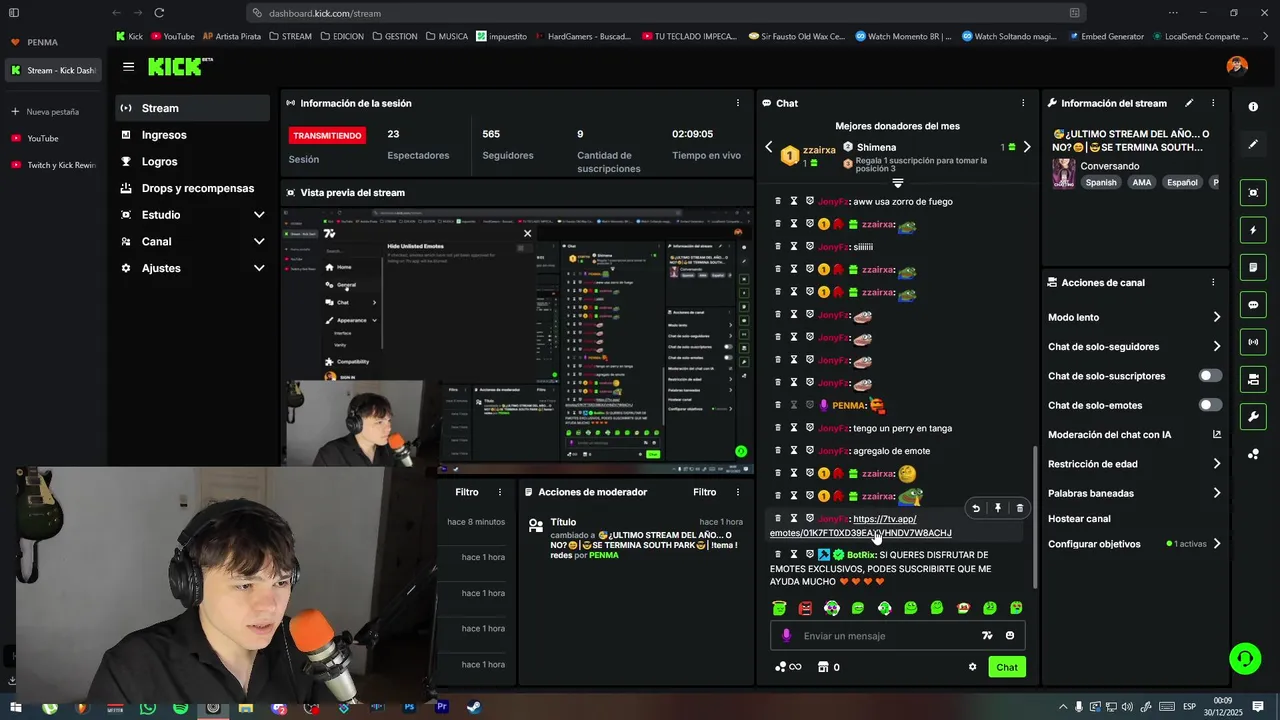The image size is (1280, 720).
Task: Open the Información del stream options menu
Action: pyautogui.click(x=1213, y=103)
